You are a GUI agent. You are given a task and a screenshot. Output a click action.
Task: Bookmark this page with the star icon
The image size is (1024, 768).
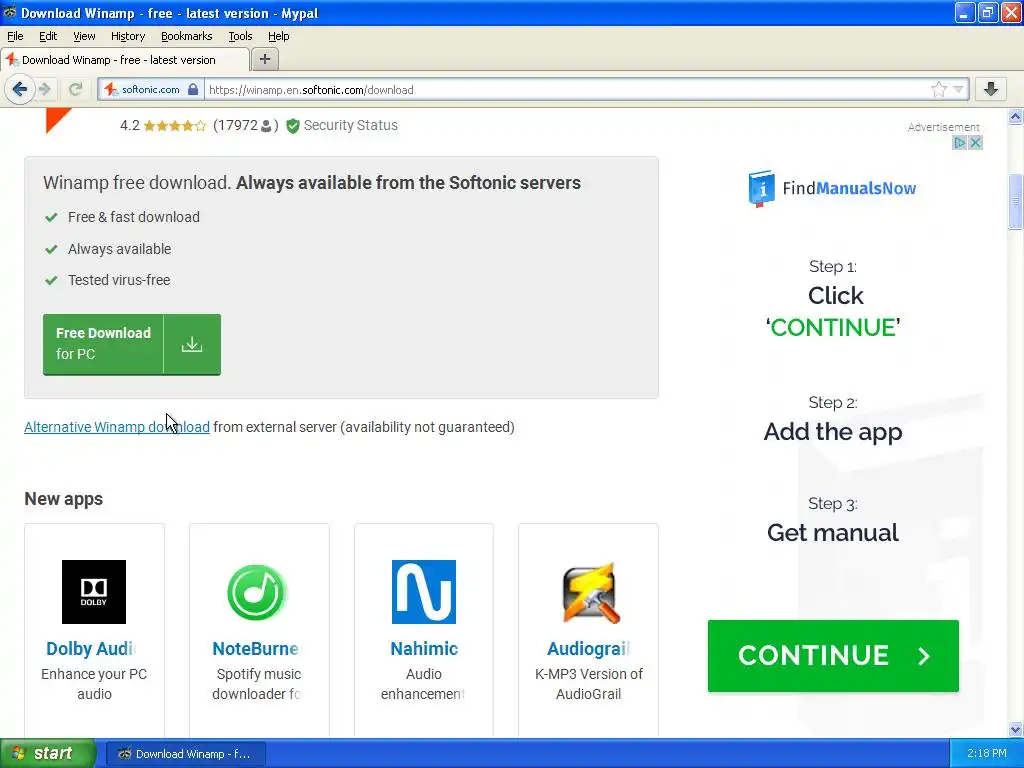pyautogui.click(x=938, y=89)
